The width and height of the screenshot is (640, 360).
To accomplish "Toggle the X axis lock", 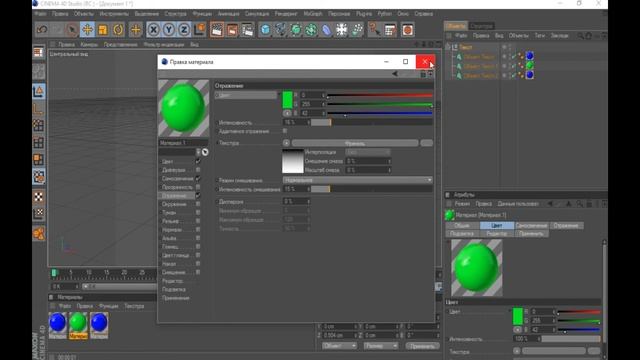I will (153, 29).
